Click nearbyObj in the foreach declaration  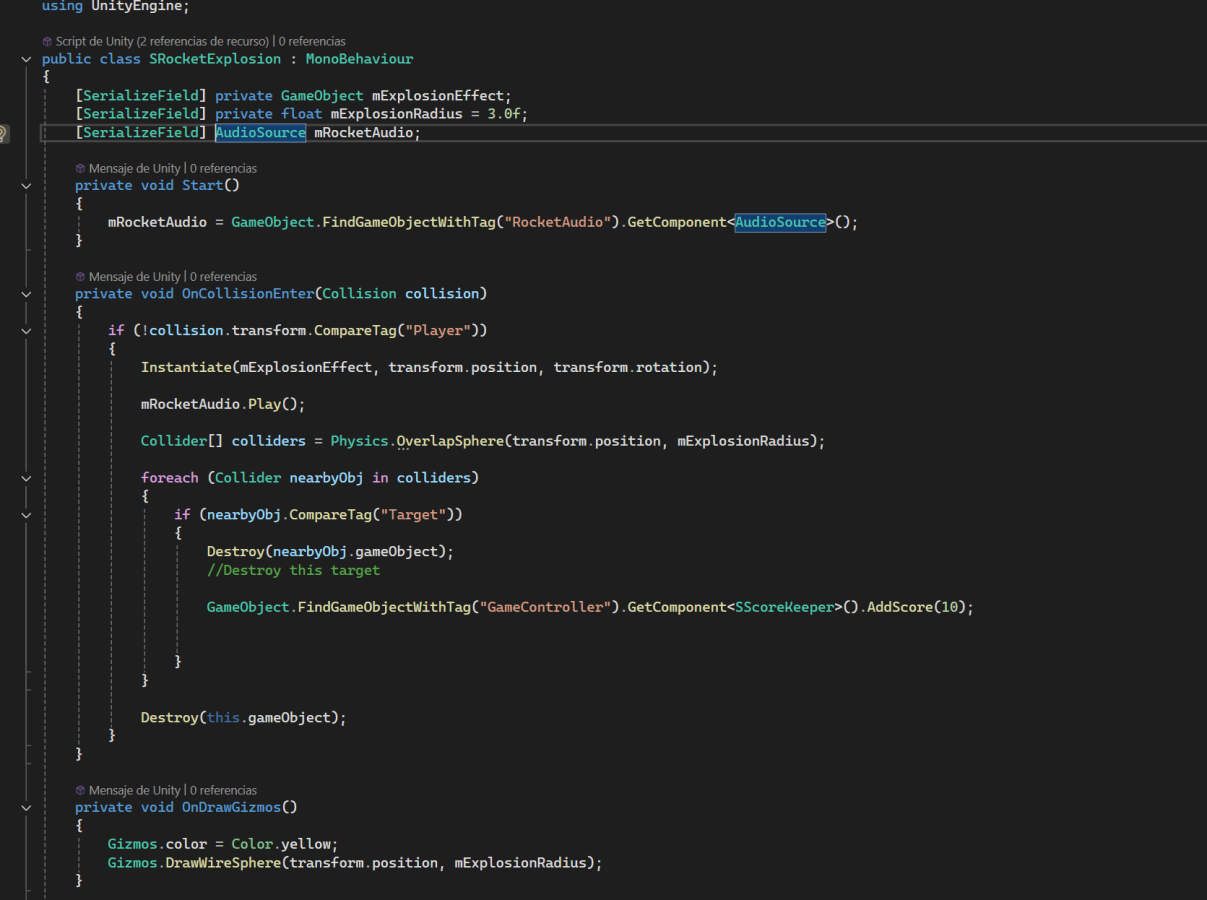327,478
